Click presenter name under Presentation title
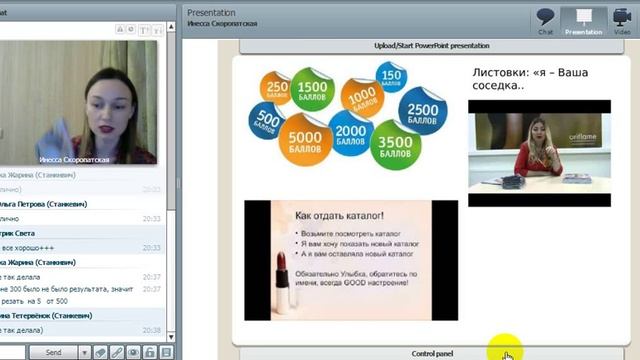This screenshot has height=360, width=640. (222, 24)
